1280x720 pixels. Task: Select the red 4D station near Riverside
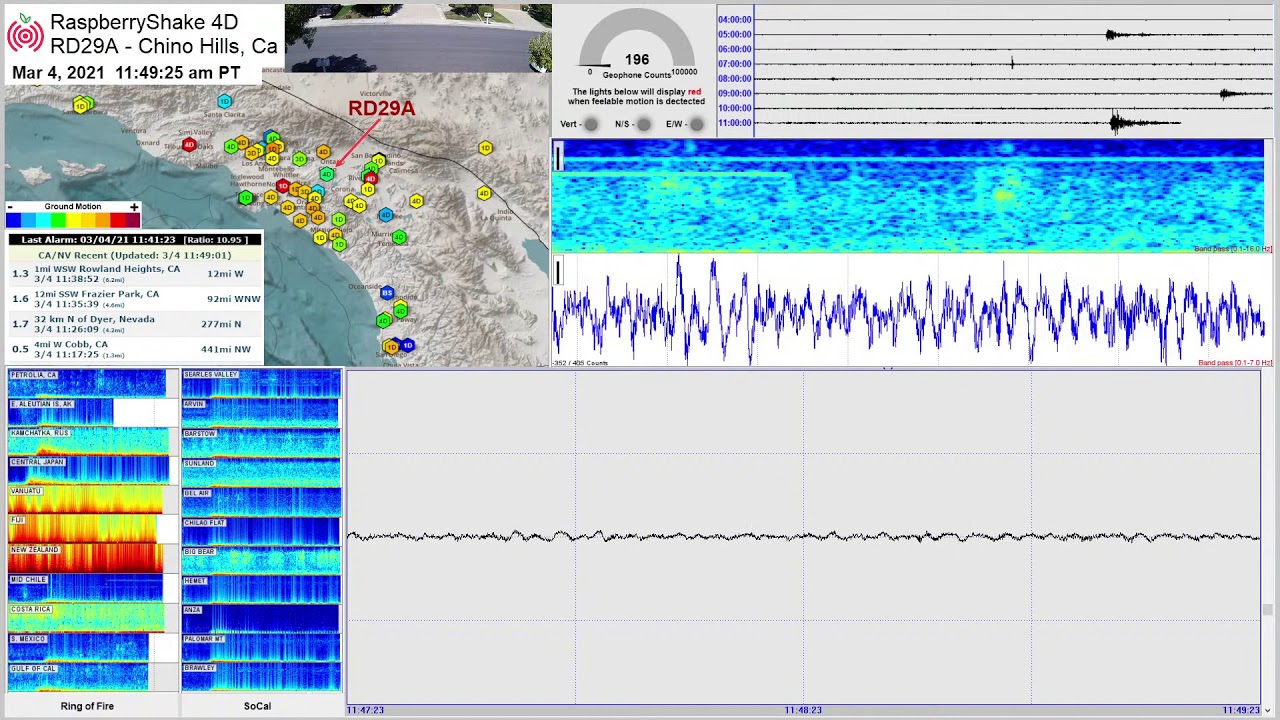(370, 178)
